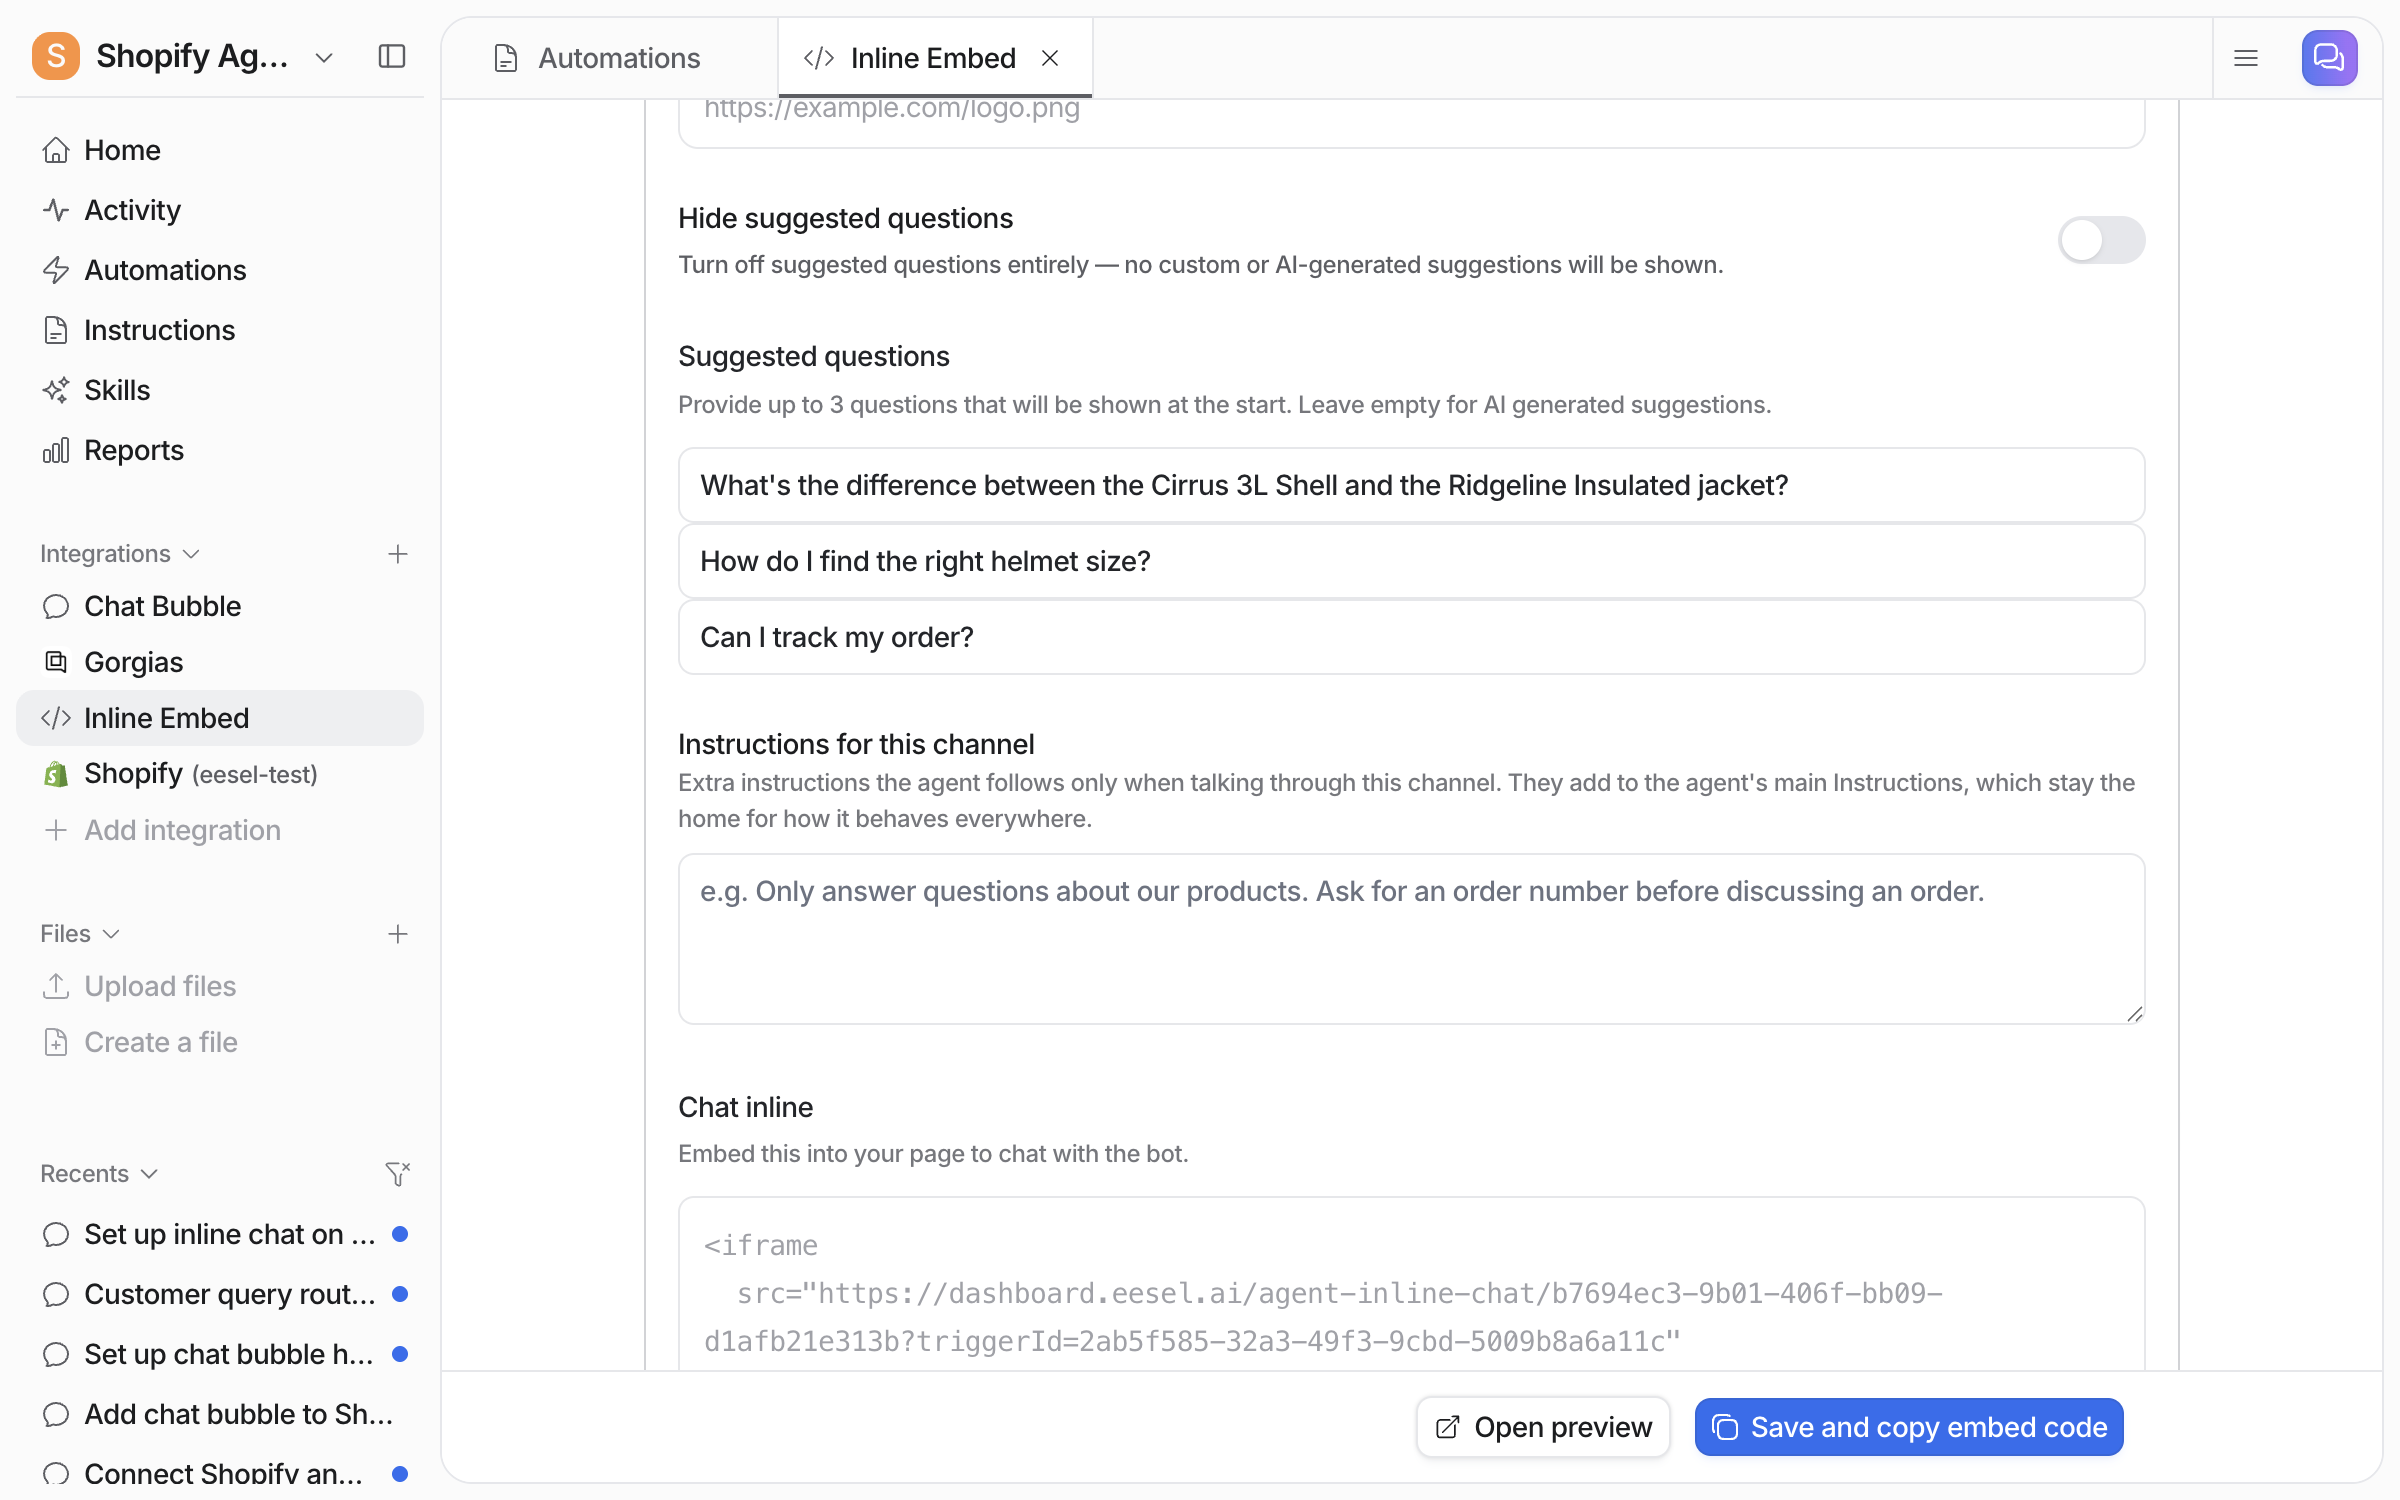This screenshot has width=2400, height=1500.
Task: Click the helmet size suggested question field
Action: point(1411,561)
